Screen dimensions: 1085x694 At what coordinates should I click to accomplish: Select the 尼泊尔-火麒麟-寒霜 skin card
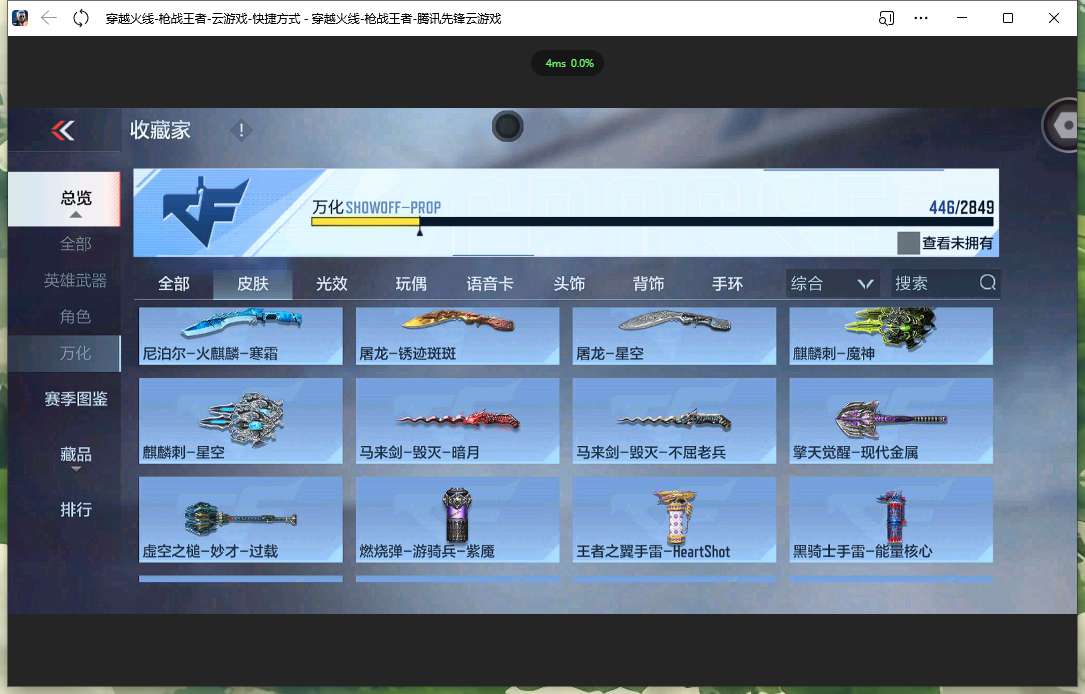tap(241, 336)
